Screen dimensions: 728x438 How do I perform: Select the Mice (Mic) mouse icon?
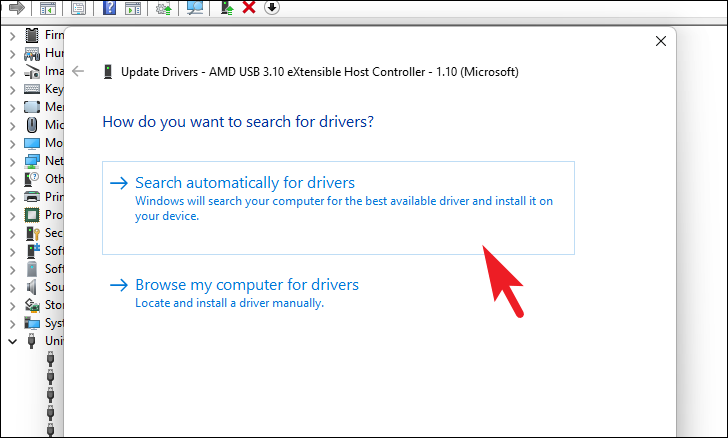pos(32,125)
